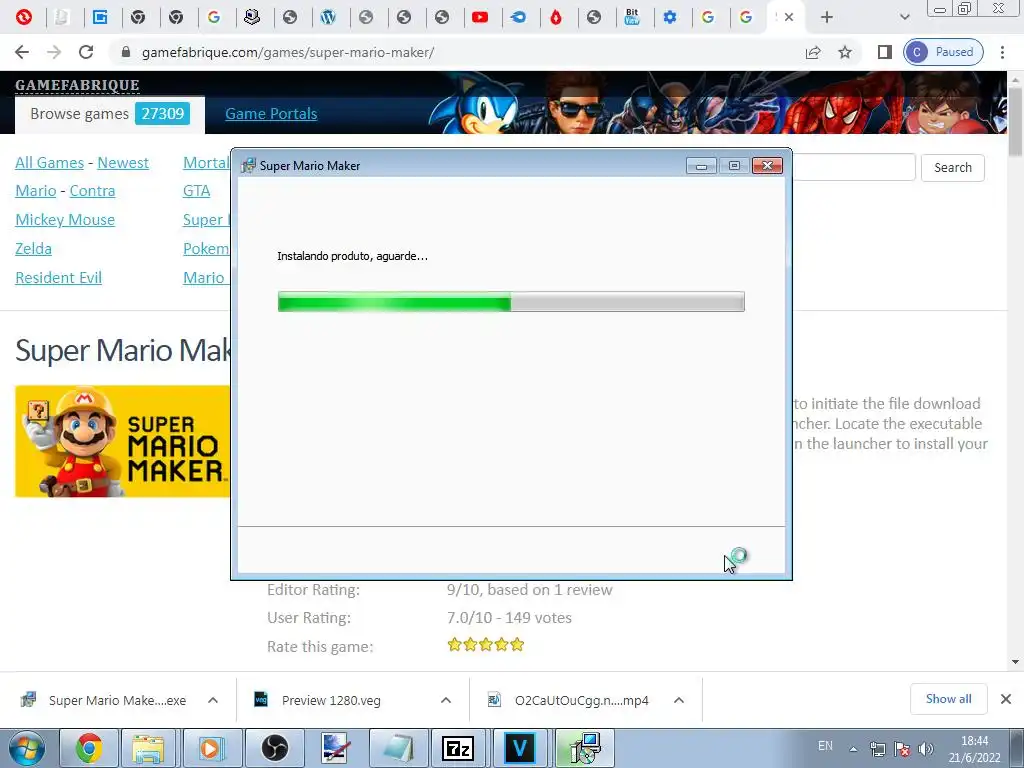The image size is (1024, 768).
Task: Click the padlock site info icon
Action: tap(126, 52)
